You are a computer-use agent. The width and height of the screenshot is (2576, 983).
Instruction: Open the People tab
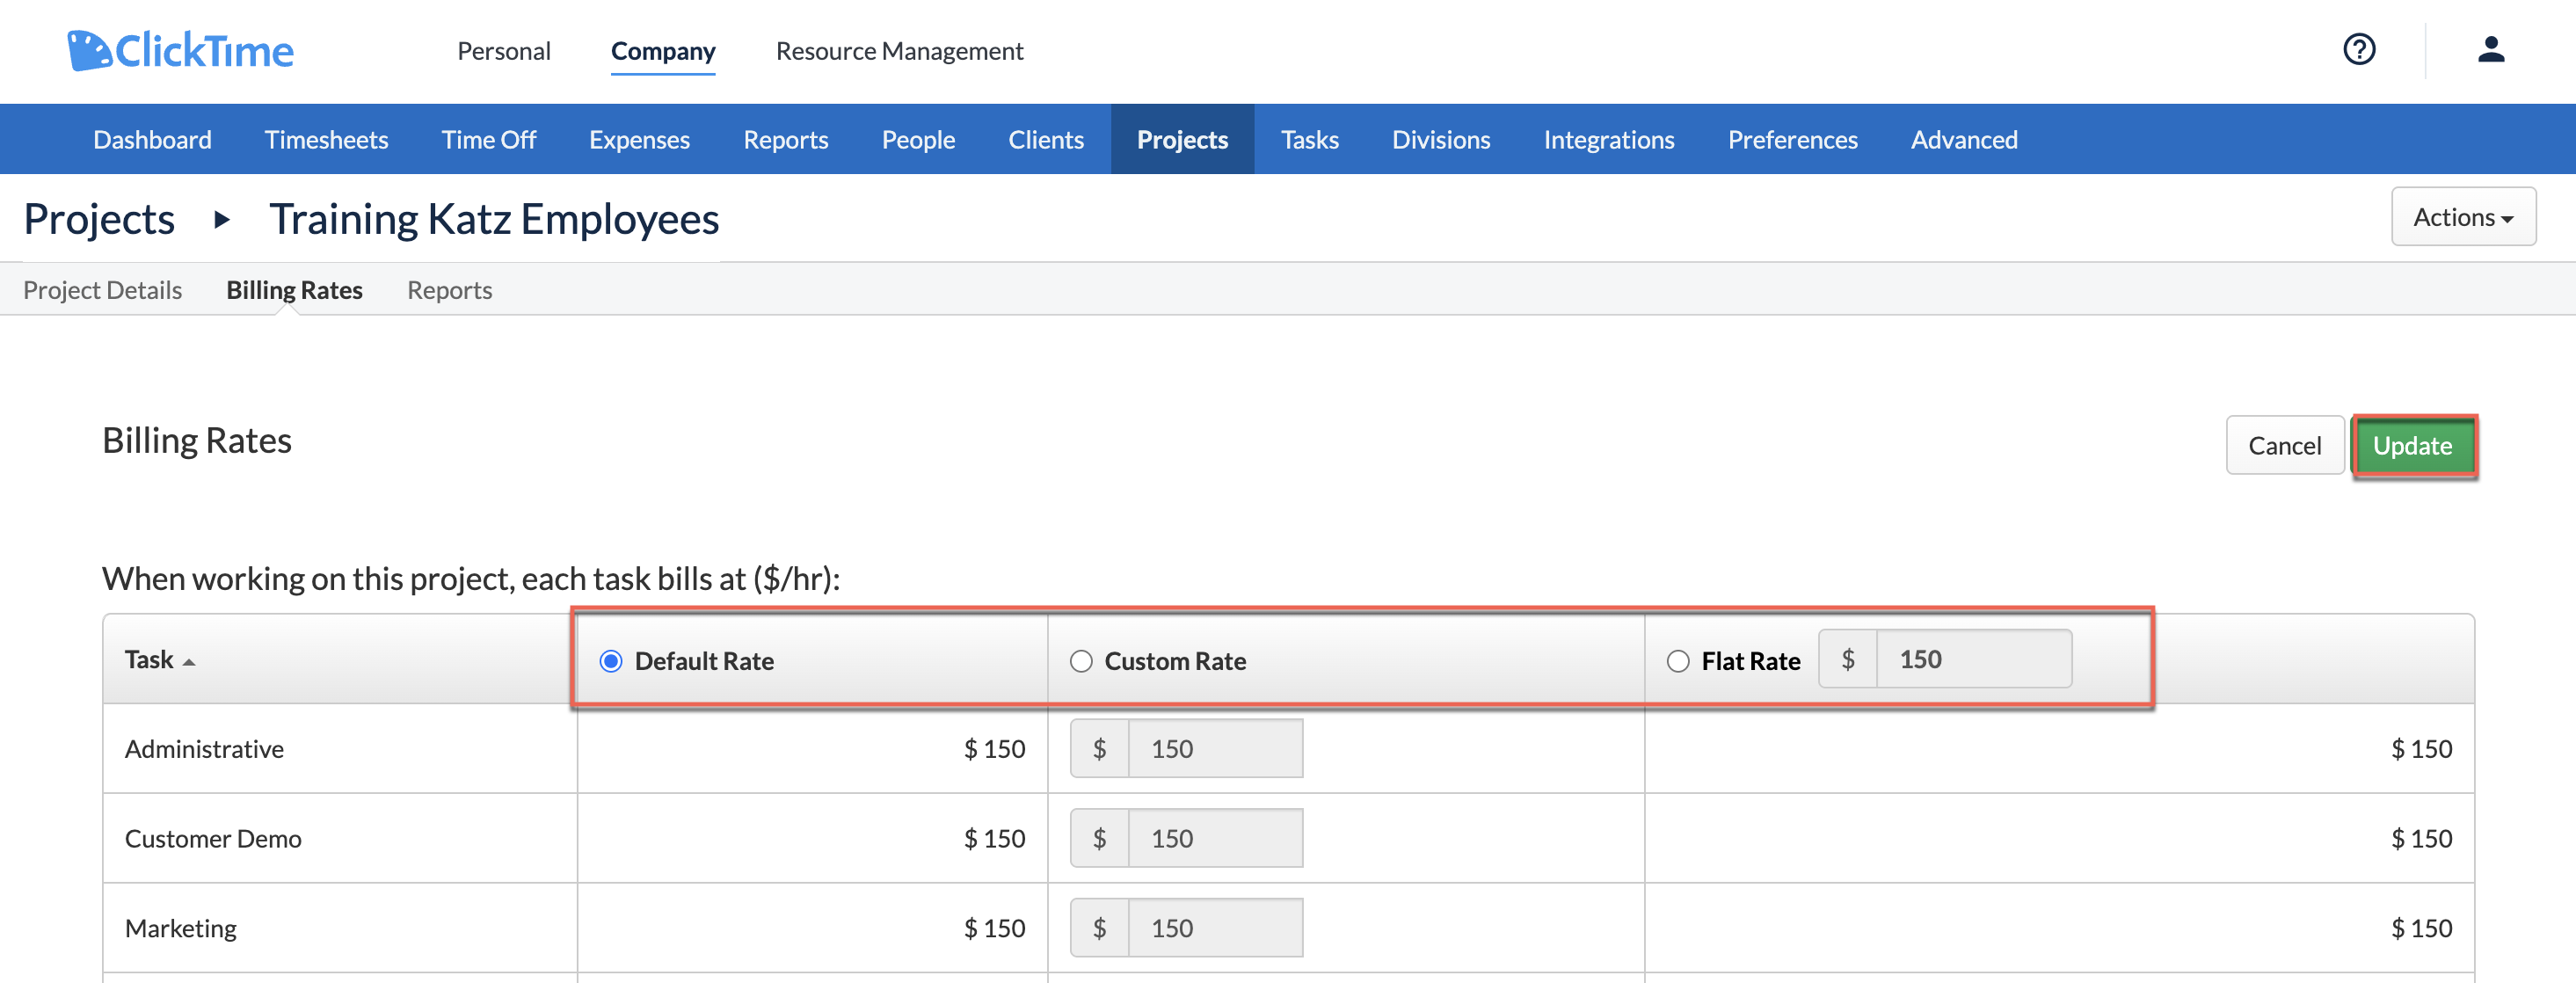[x=918, y=139]
